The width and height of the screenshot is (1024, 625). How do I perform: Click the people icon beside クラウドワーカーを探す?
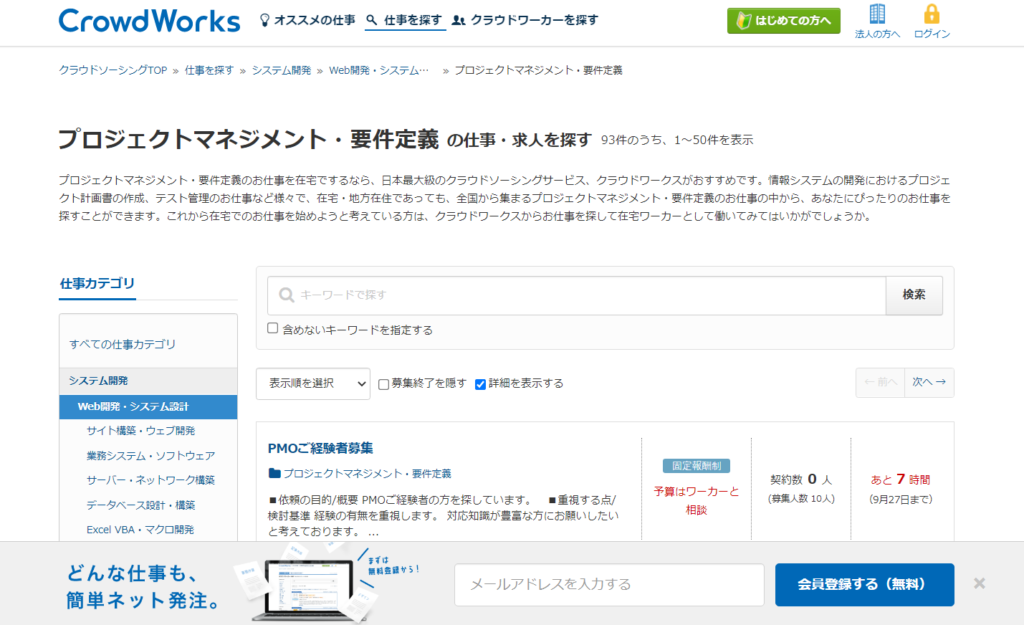459,20
